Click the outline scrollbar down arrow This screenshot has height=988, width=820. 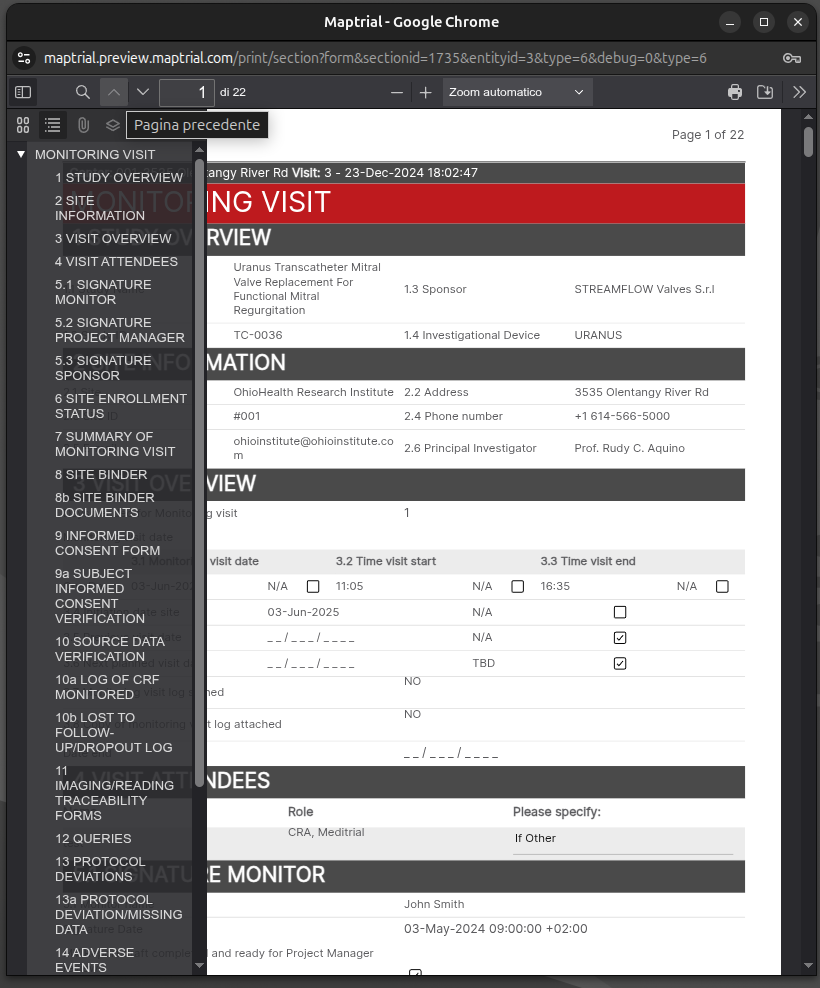click(199, 965)
